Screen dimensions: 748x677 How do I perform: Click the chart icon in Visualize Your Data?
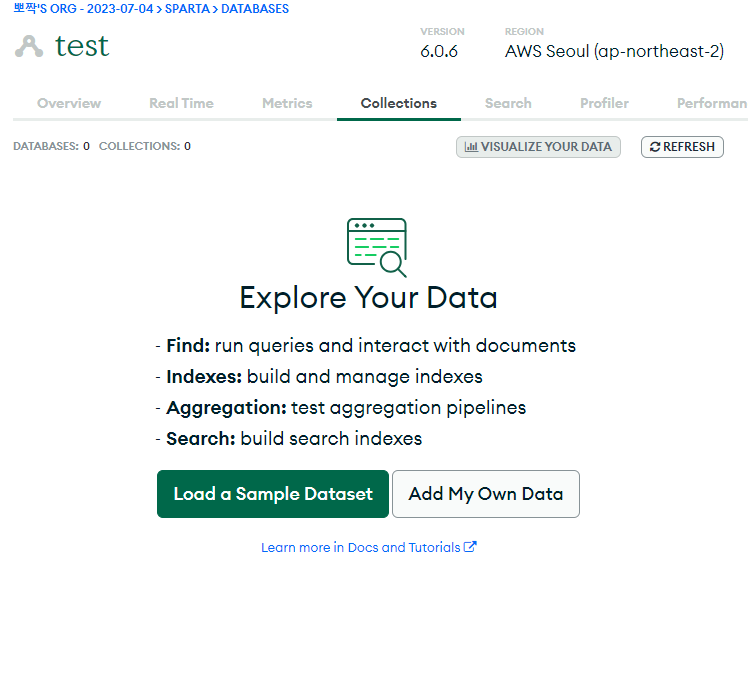(471, 146)
